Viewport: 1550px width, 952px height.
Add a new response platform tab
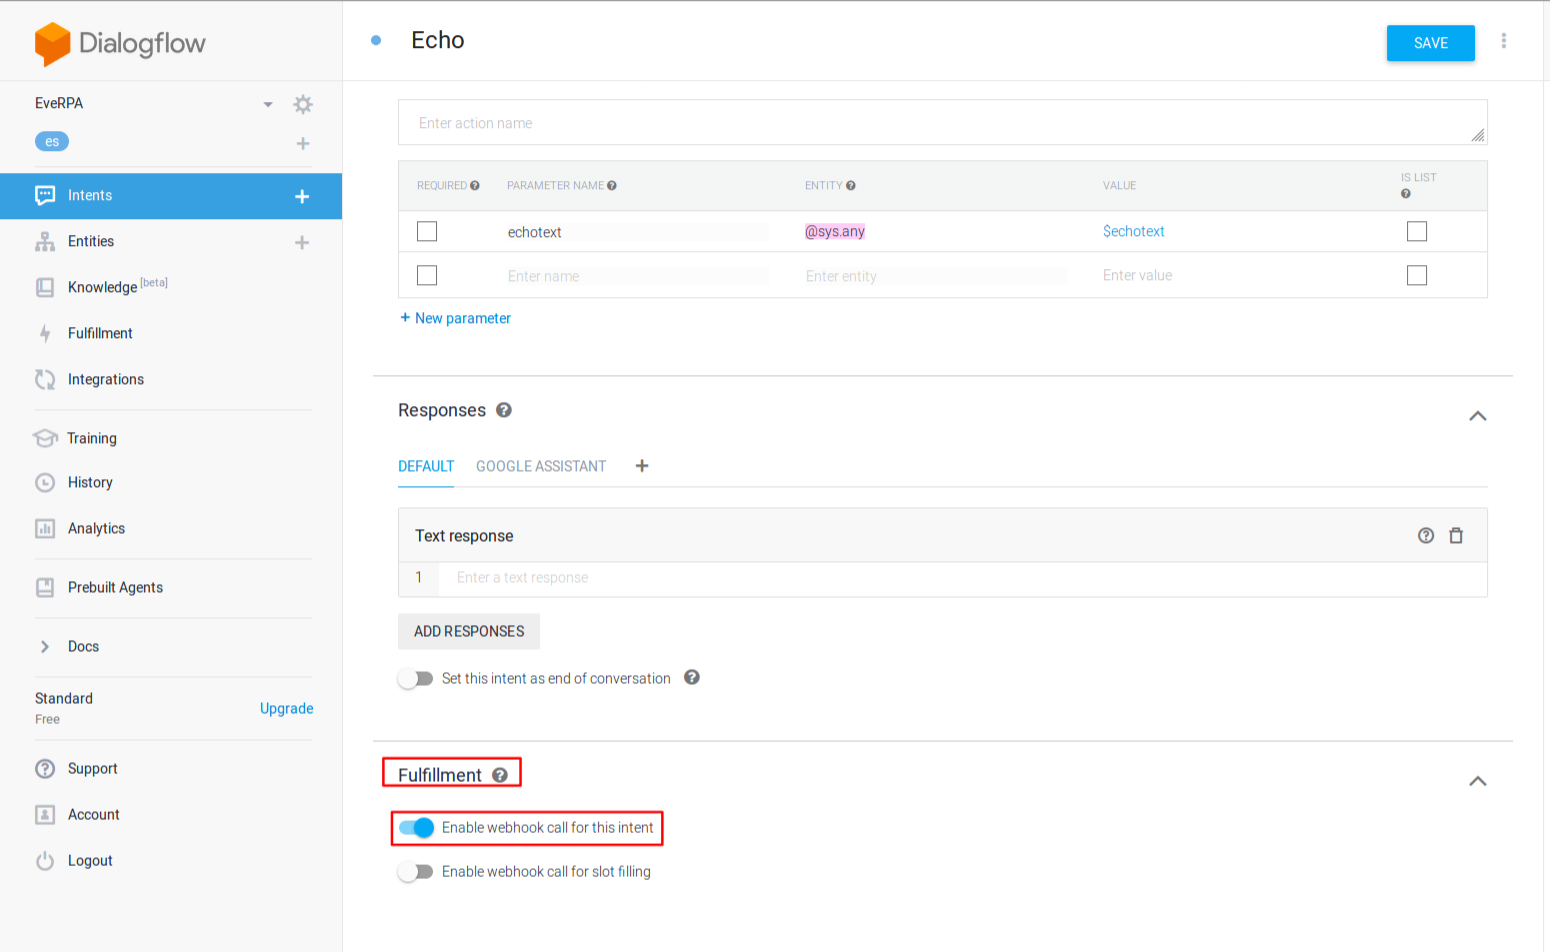642,466
